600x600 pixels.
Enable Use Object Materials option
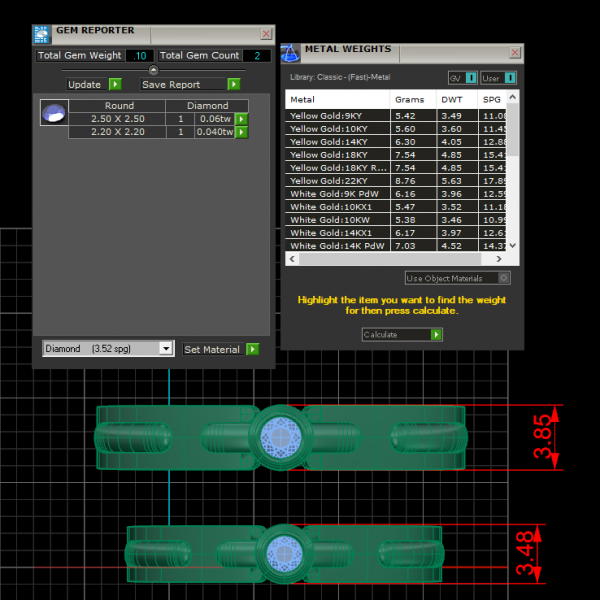[503, 278]
